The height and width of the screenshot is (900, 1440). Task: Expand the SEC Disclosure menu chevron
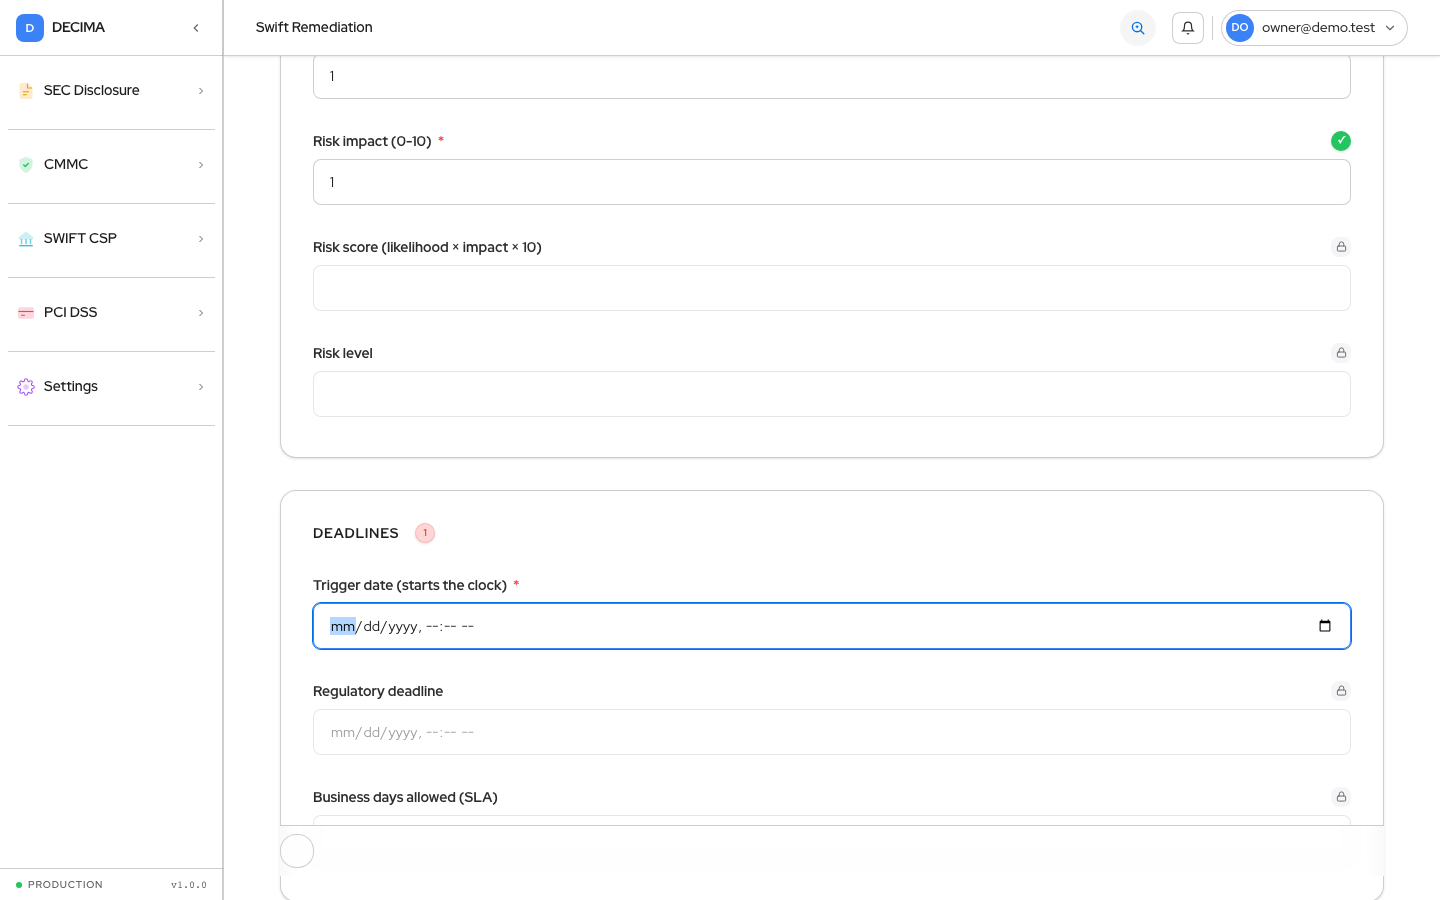[201, 91]
